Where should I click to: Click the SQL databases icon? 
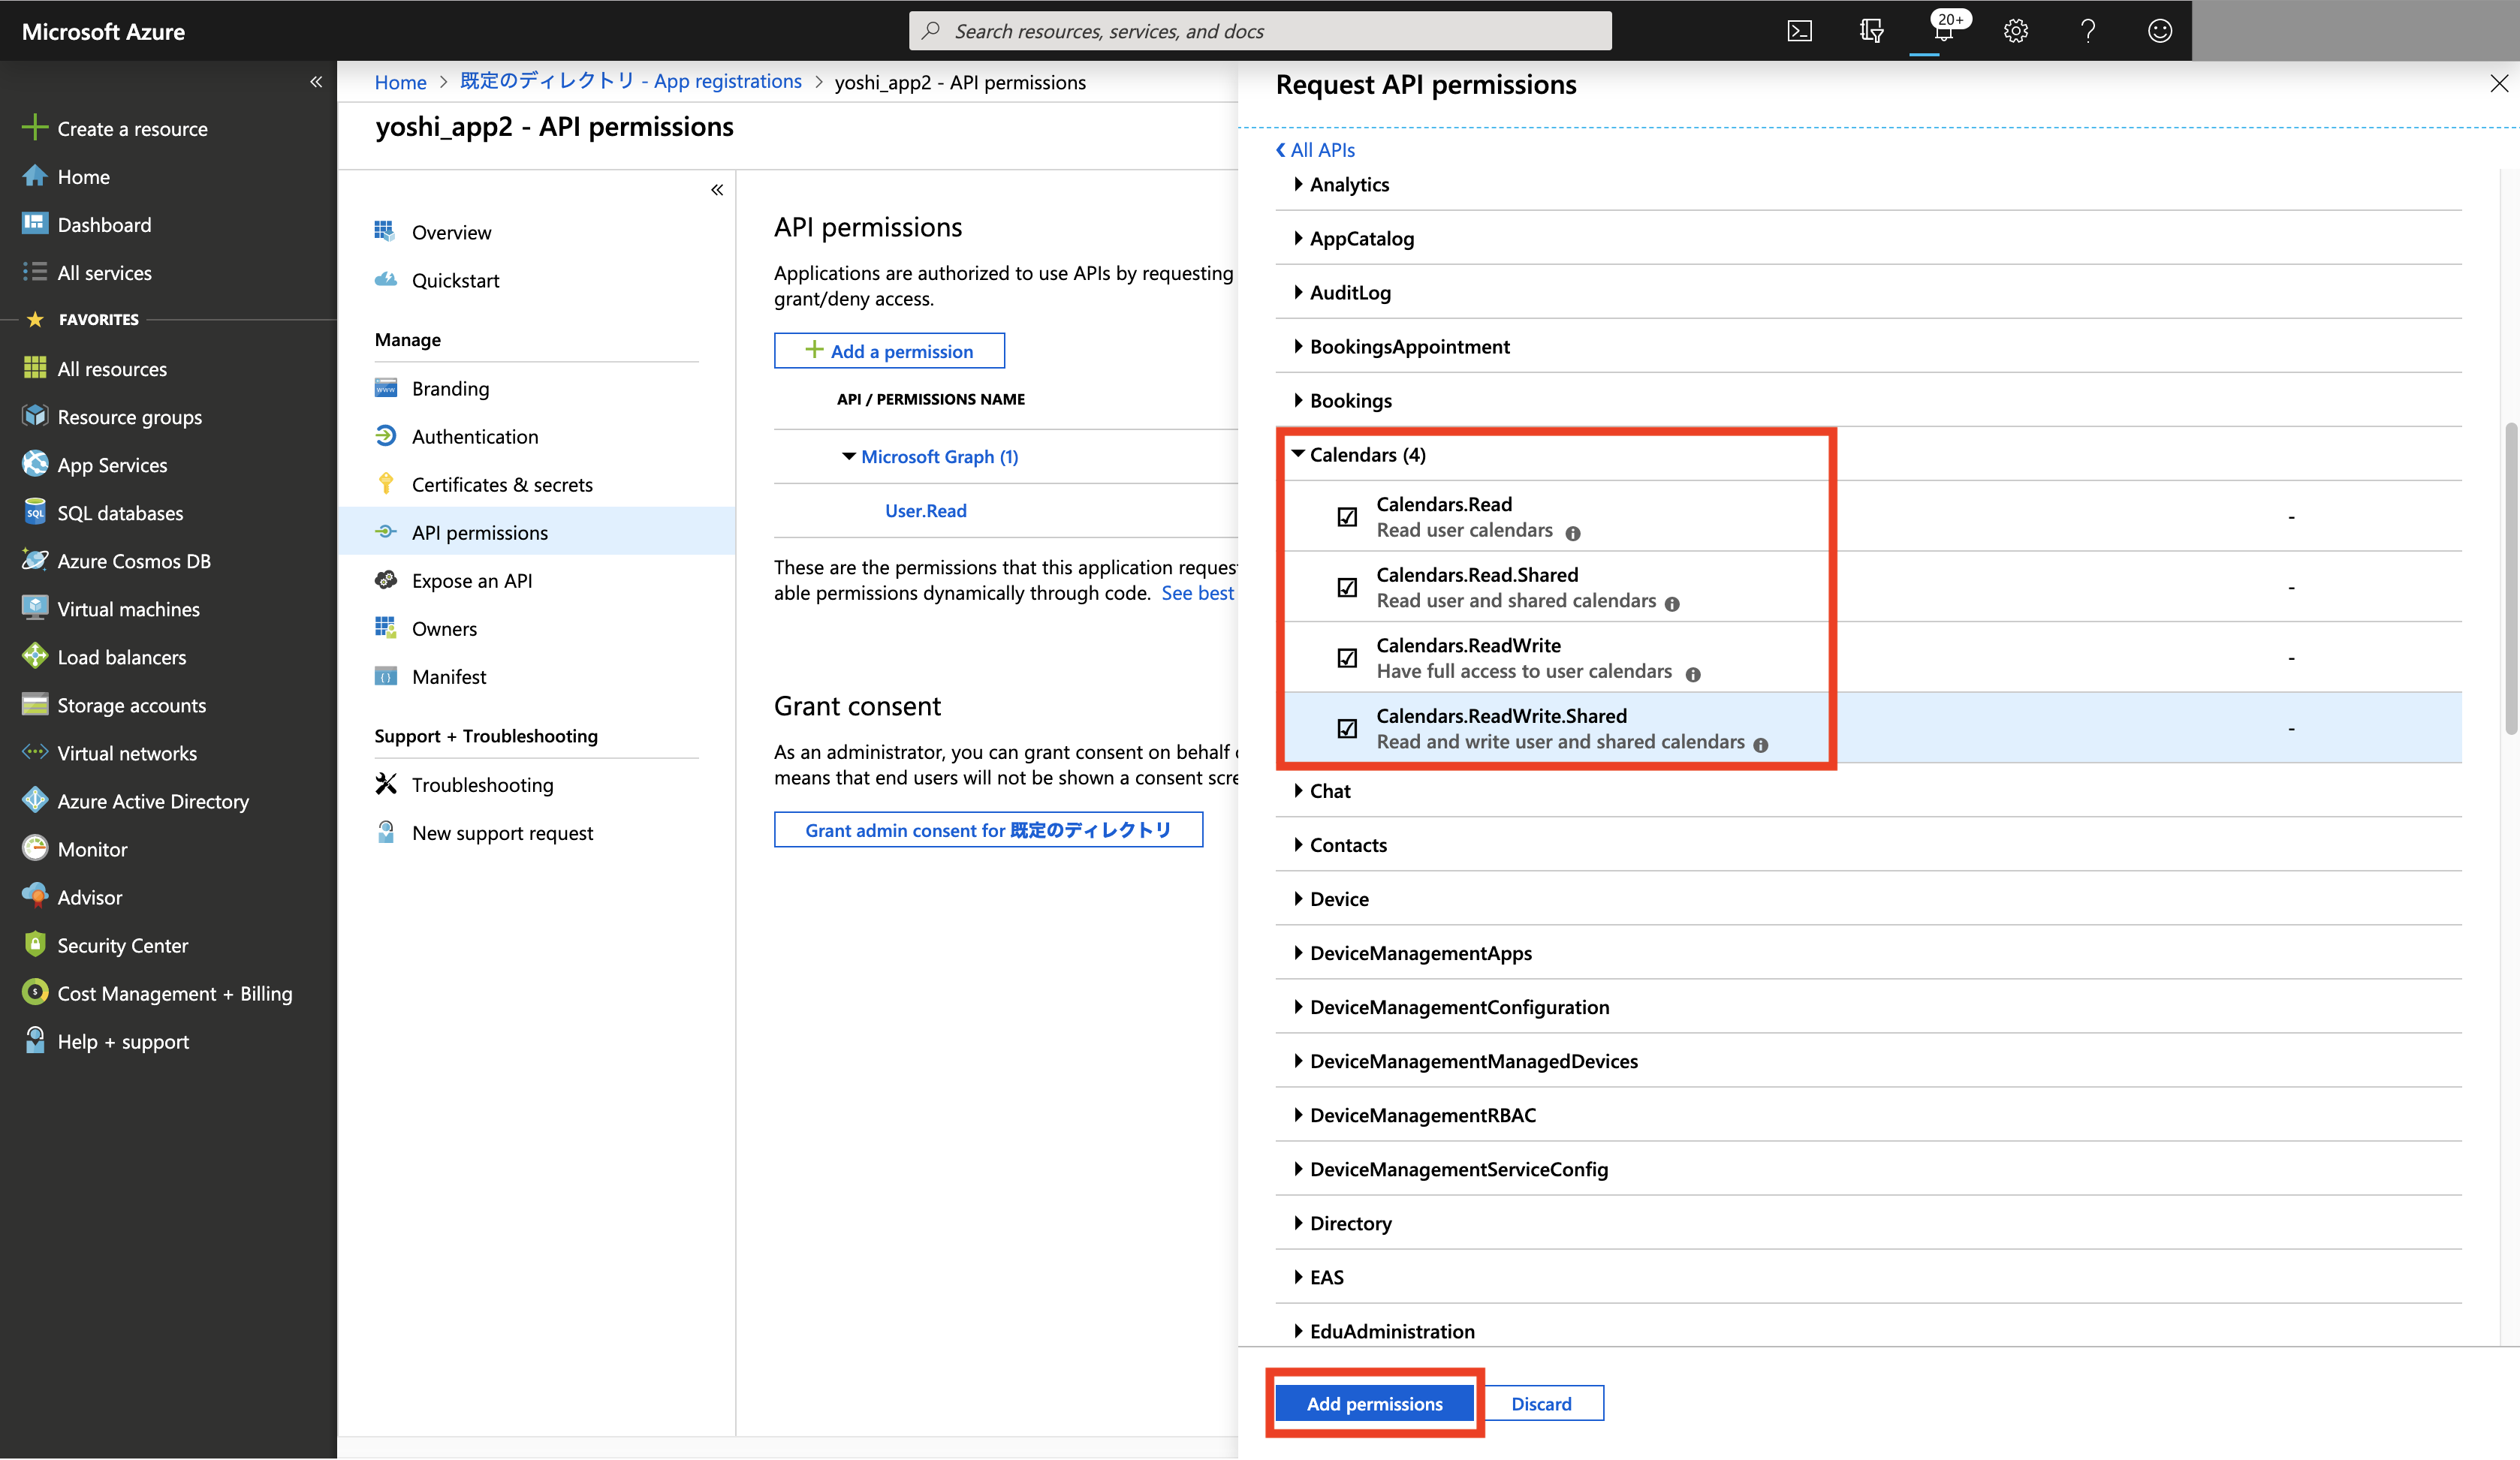point(35,512)
